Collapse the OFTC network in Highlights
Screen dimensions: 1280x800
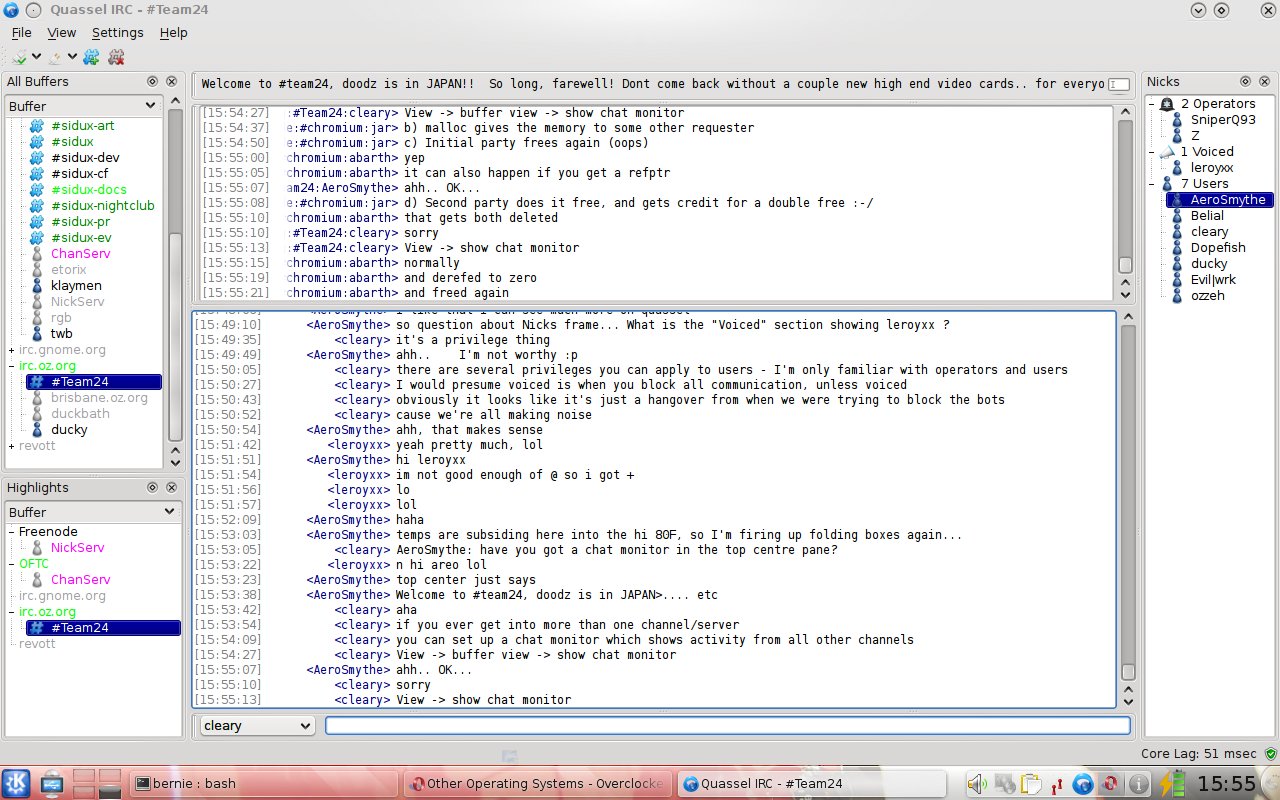pyautogui.click(x=11, y=564)
